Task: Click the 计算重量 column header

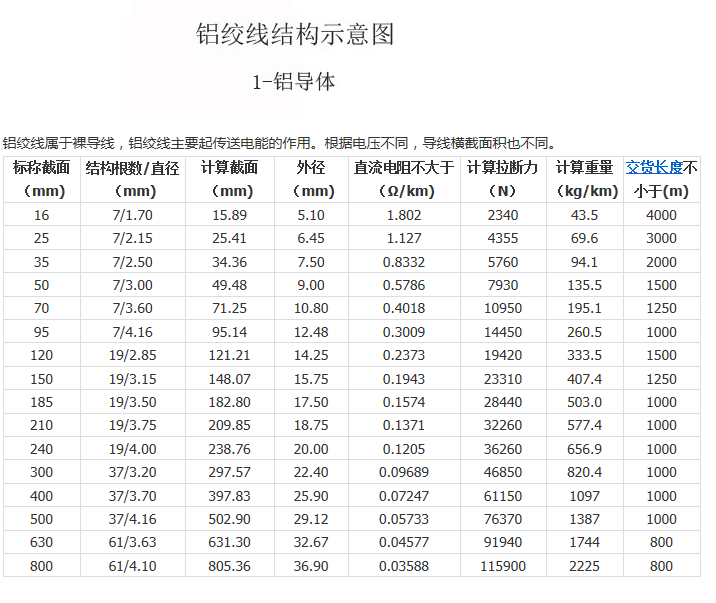Action: [x=584, y=179]
